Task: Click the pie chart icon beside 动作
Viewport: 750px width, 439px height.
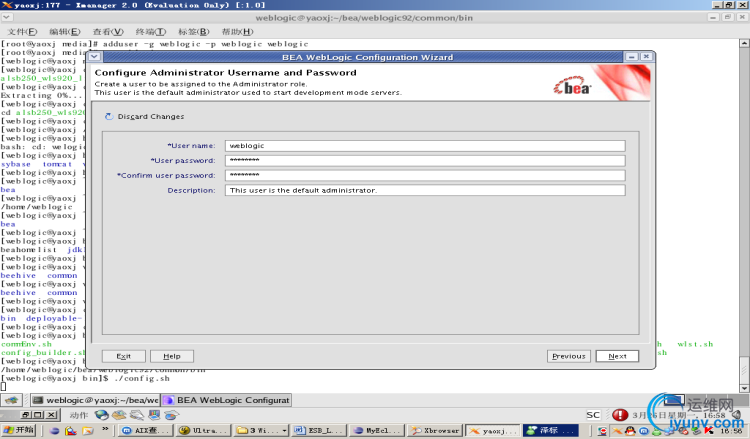Action: (x=171, y=415)
